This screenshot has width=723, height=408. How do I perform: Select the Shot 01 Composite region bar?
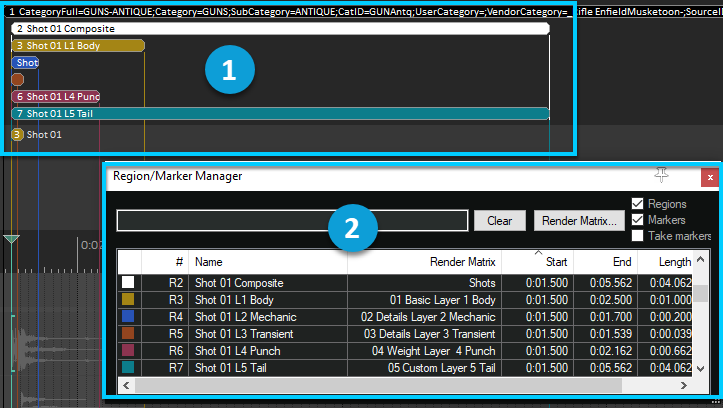(280, 29)
